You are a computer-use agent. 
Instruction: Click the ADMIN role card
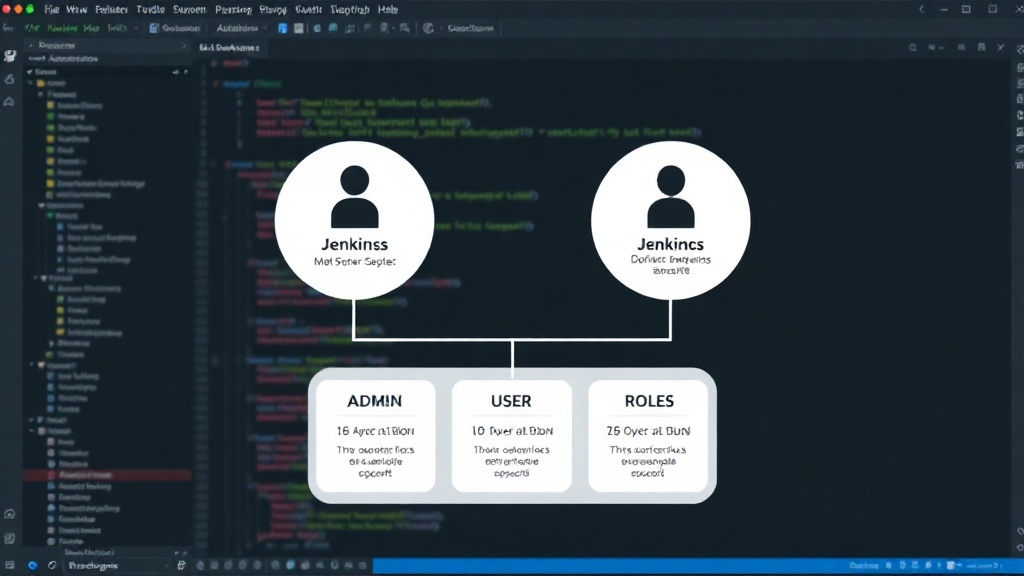click(x=376, y=436)
